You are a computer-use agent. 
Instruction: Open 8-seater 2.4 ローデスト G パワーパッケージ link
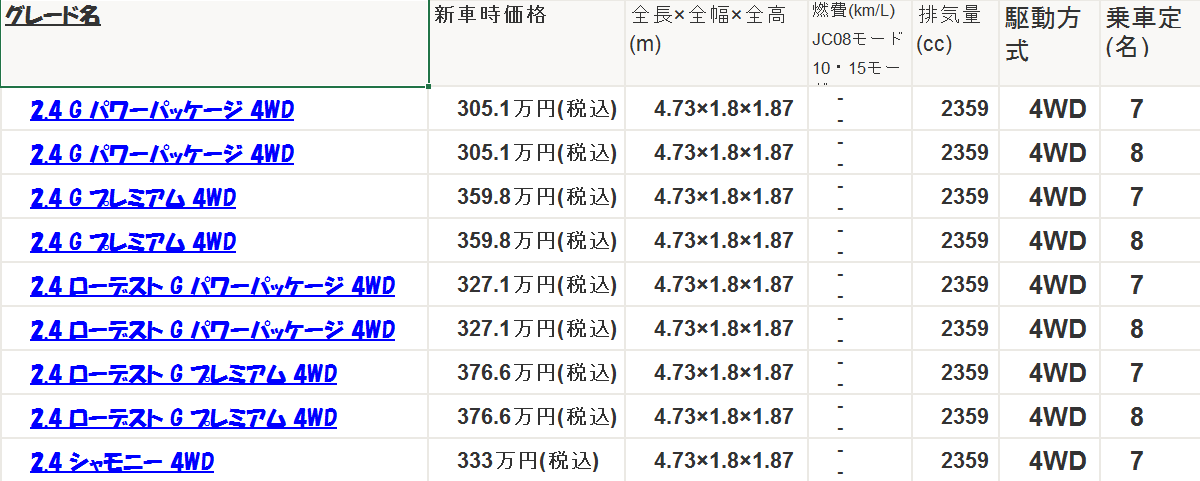pyautogui.click(x=212, y=330)
